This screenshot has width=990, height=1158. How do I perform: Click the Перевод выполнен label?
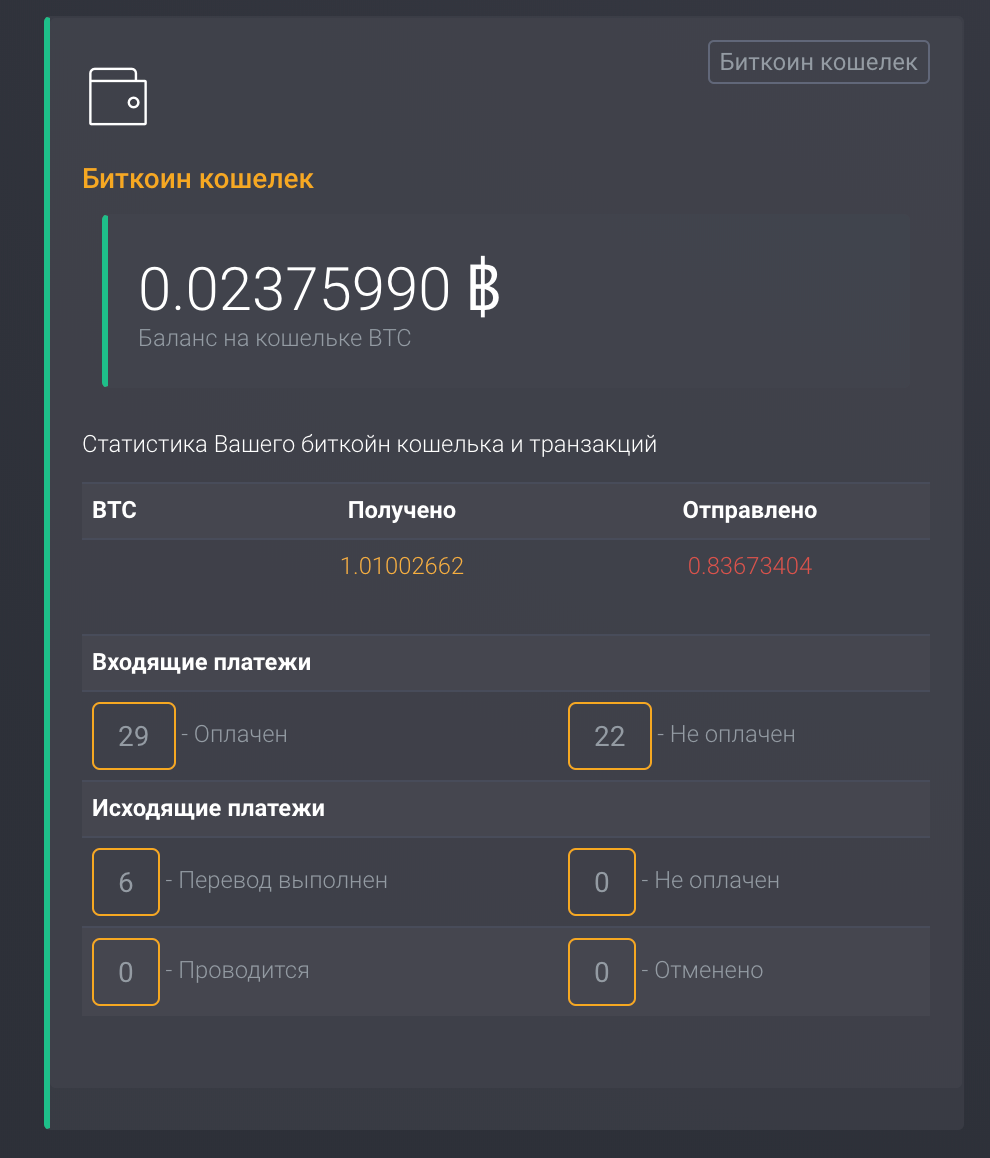[x=282, y=881]
